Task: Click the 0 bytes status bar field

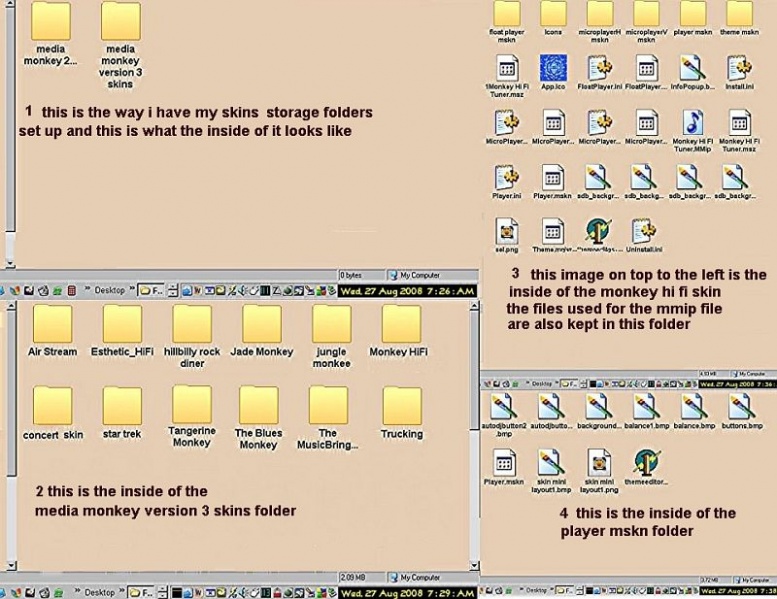Action: click(x=362, y=275)
